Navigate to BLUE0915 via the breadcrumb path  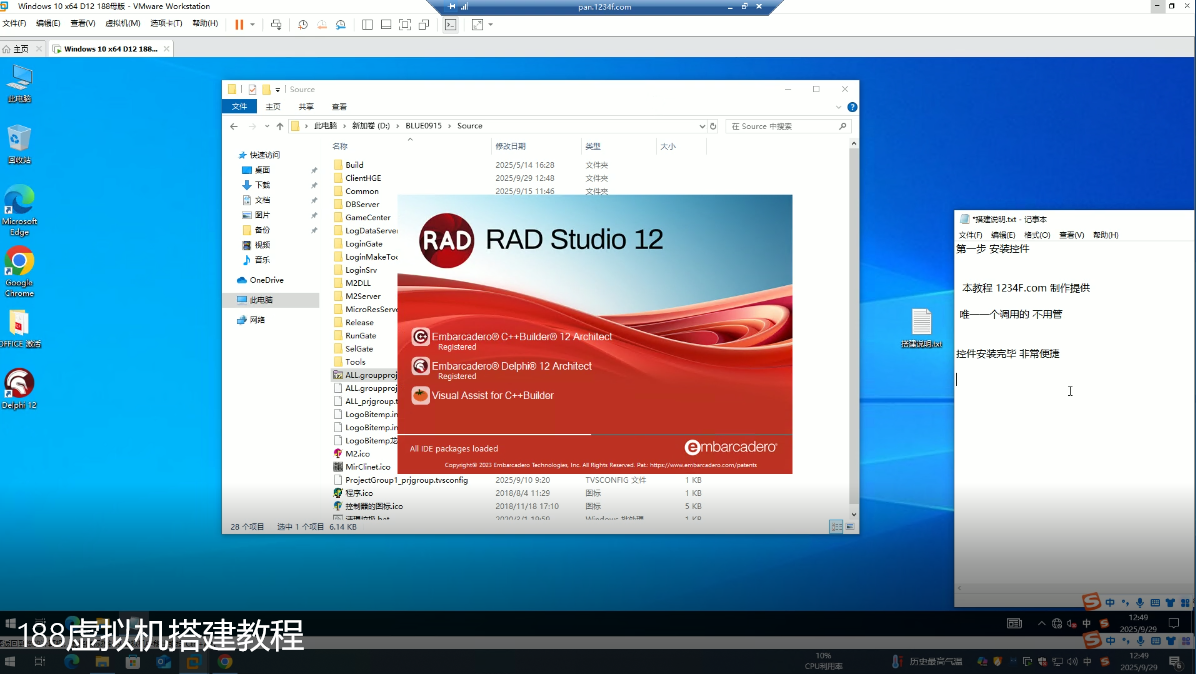point(425,126)
